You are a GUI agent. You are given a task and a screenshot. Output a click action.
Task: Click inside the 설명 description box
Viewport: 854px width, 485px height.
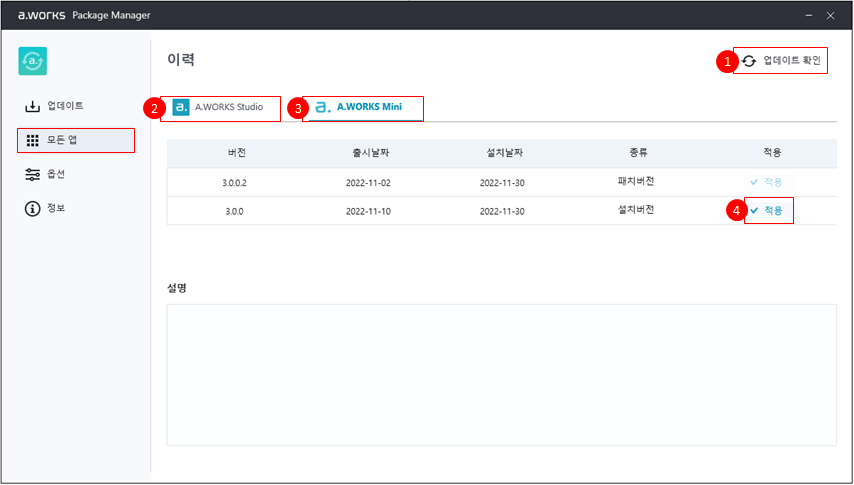click(502, 375)
